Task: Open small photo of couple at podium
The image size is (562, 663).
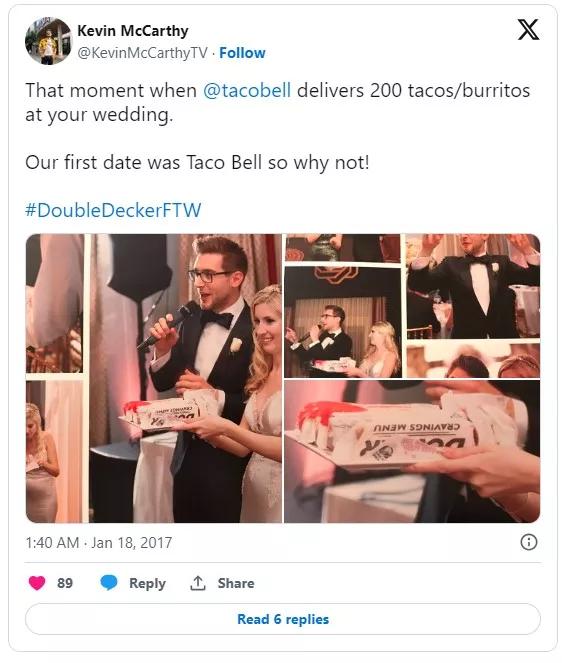Action: point(343,322)
